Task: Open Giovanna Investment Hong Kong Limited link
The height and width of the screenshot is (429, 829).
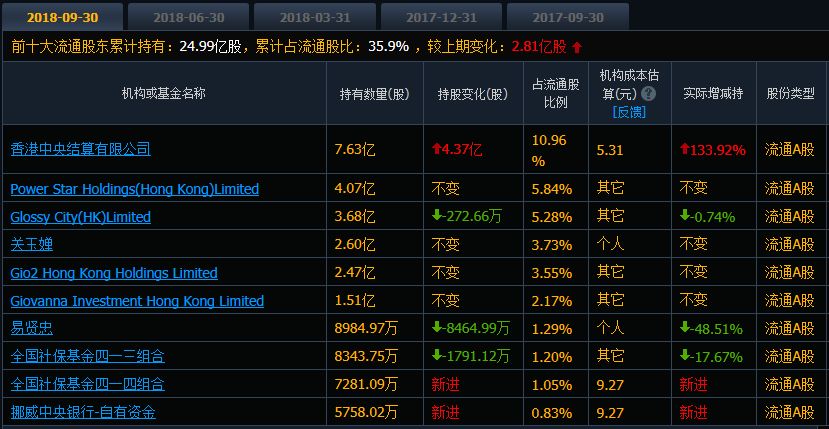Action: 137,301
